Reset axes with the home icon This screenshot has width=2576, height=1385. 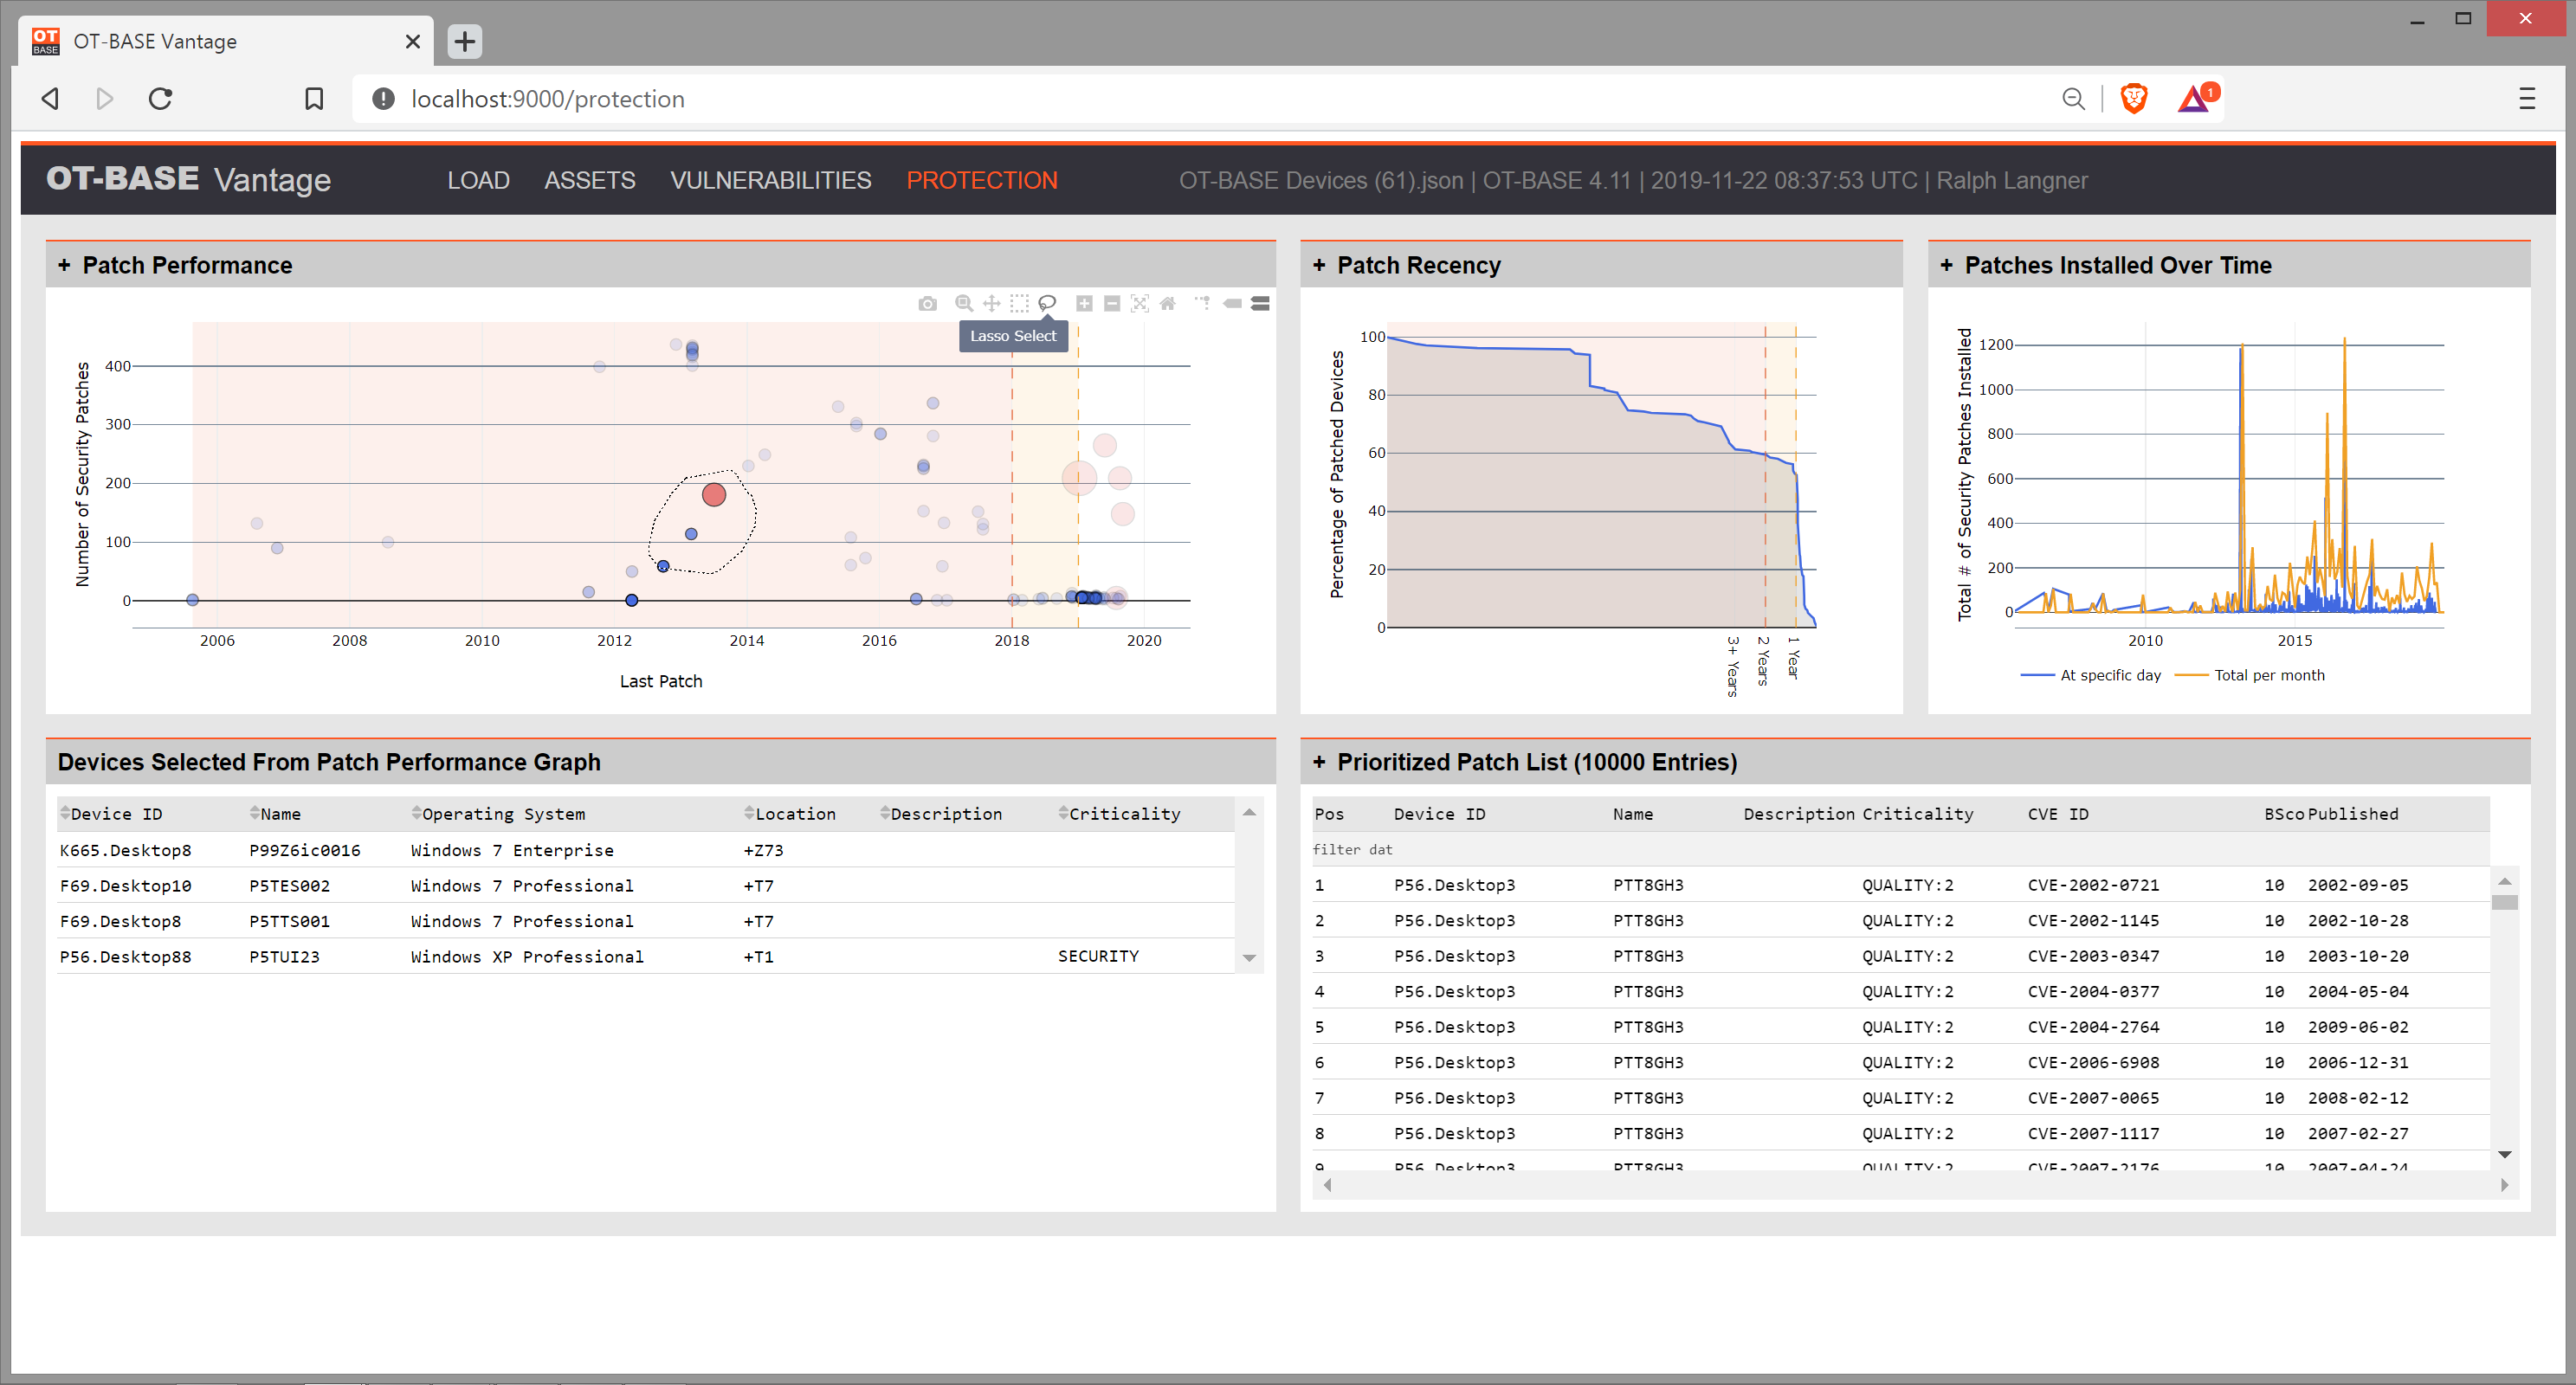click(1167, 303)
